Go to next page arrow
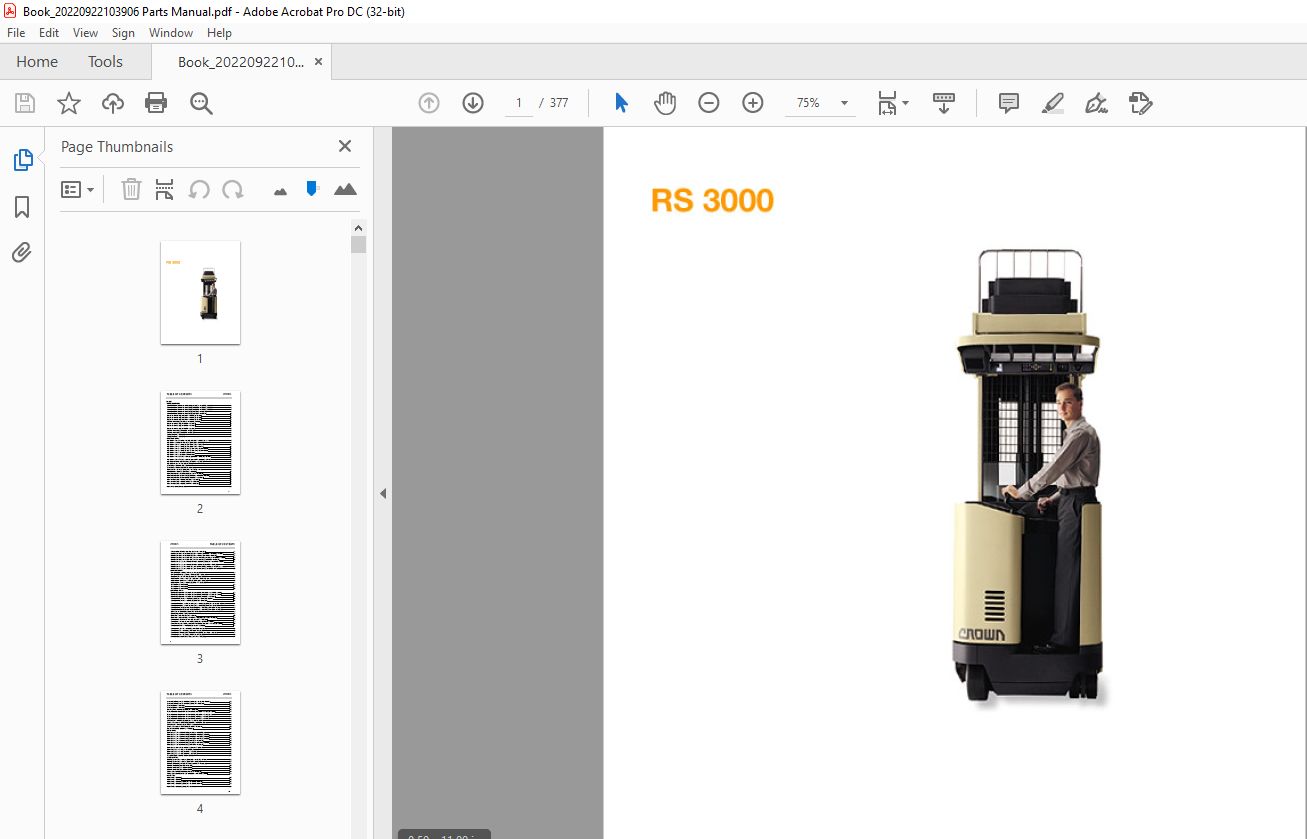The height and width of the screenshot is (839, 1307). point(473,103)
